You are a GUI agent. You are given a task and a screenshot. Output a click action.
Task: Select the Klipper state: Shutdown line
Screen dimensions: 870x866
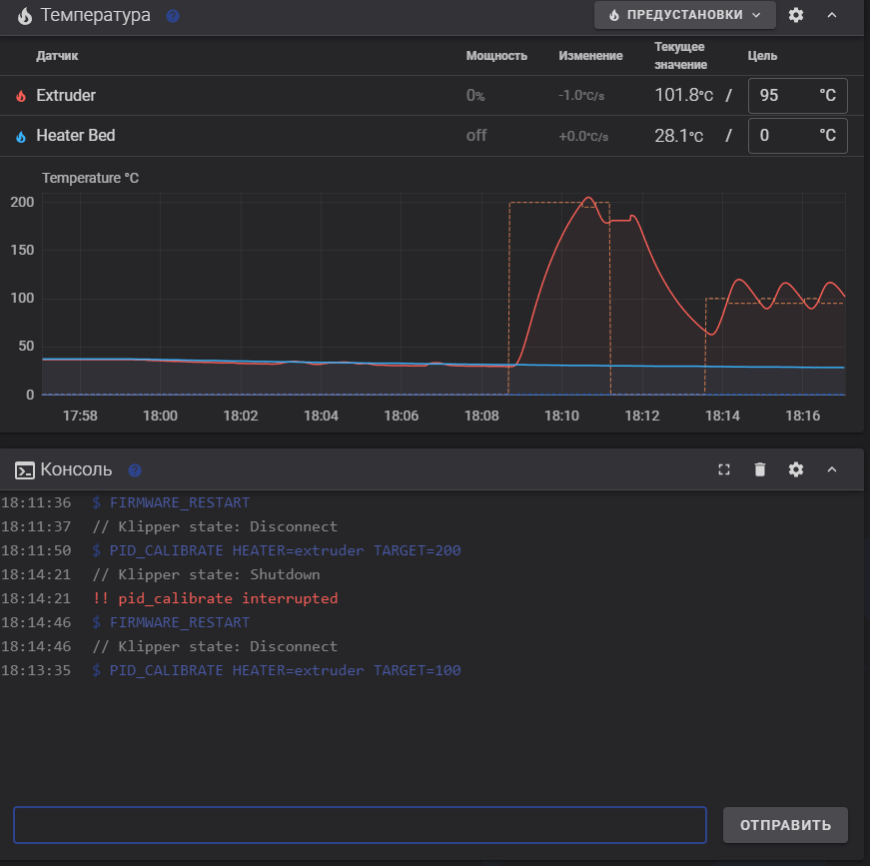click(206, 574)
